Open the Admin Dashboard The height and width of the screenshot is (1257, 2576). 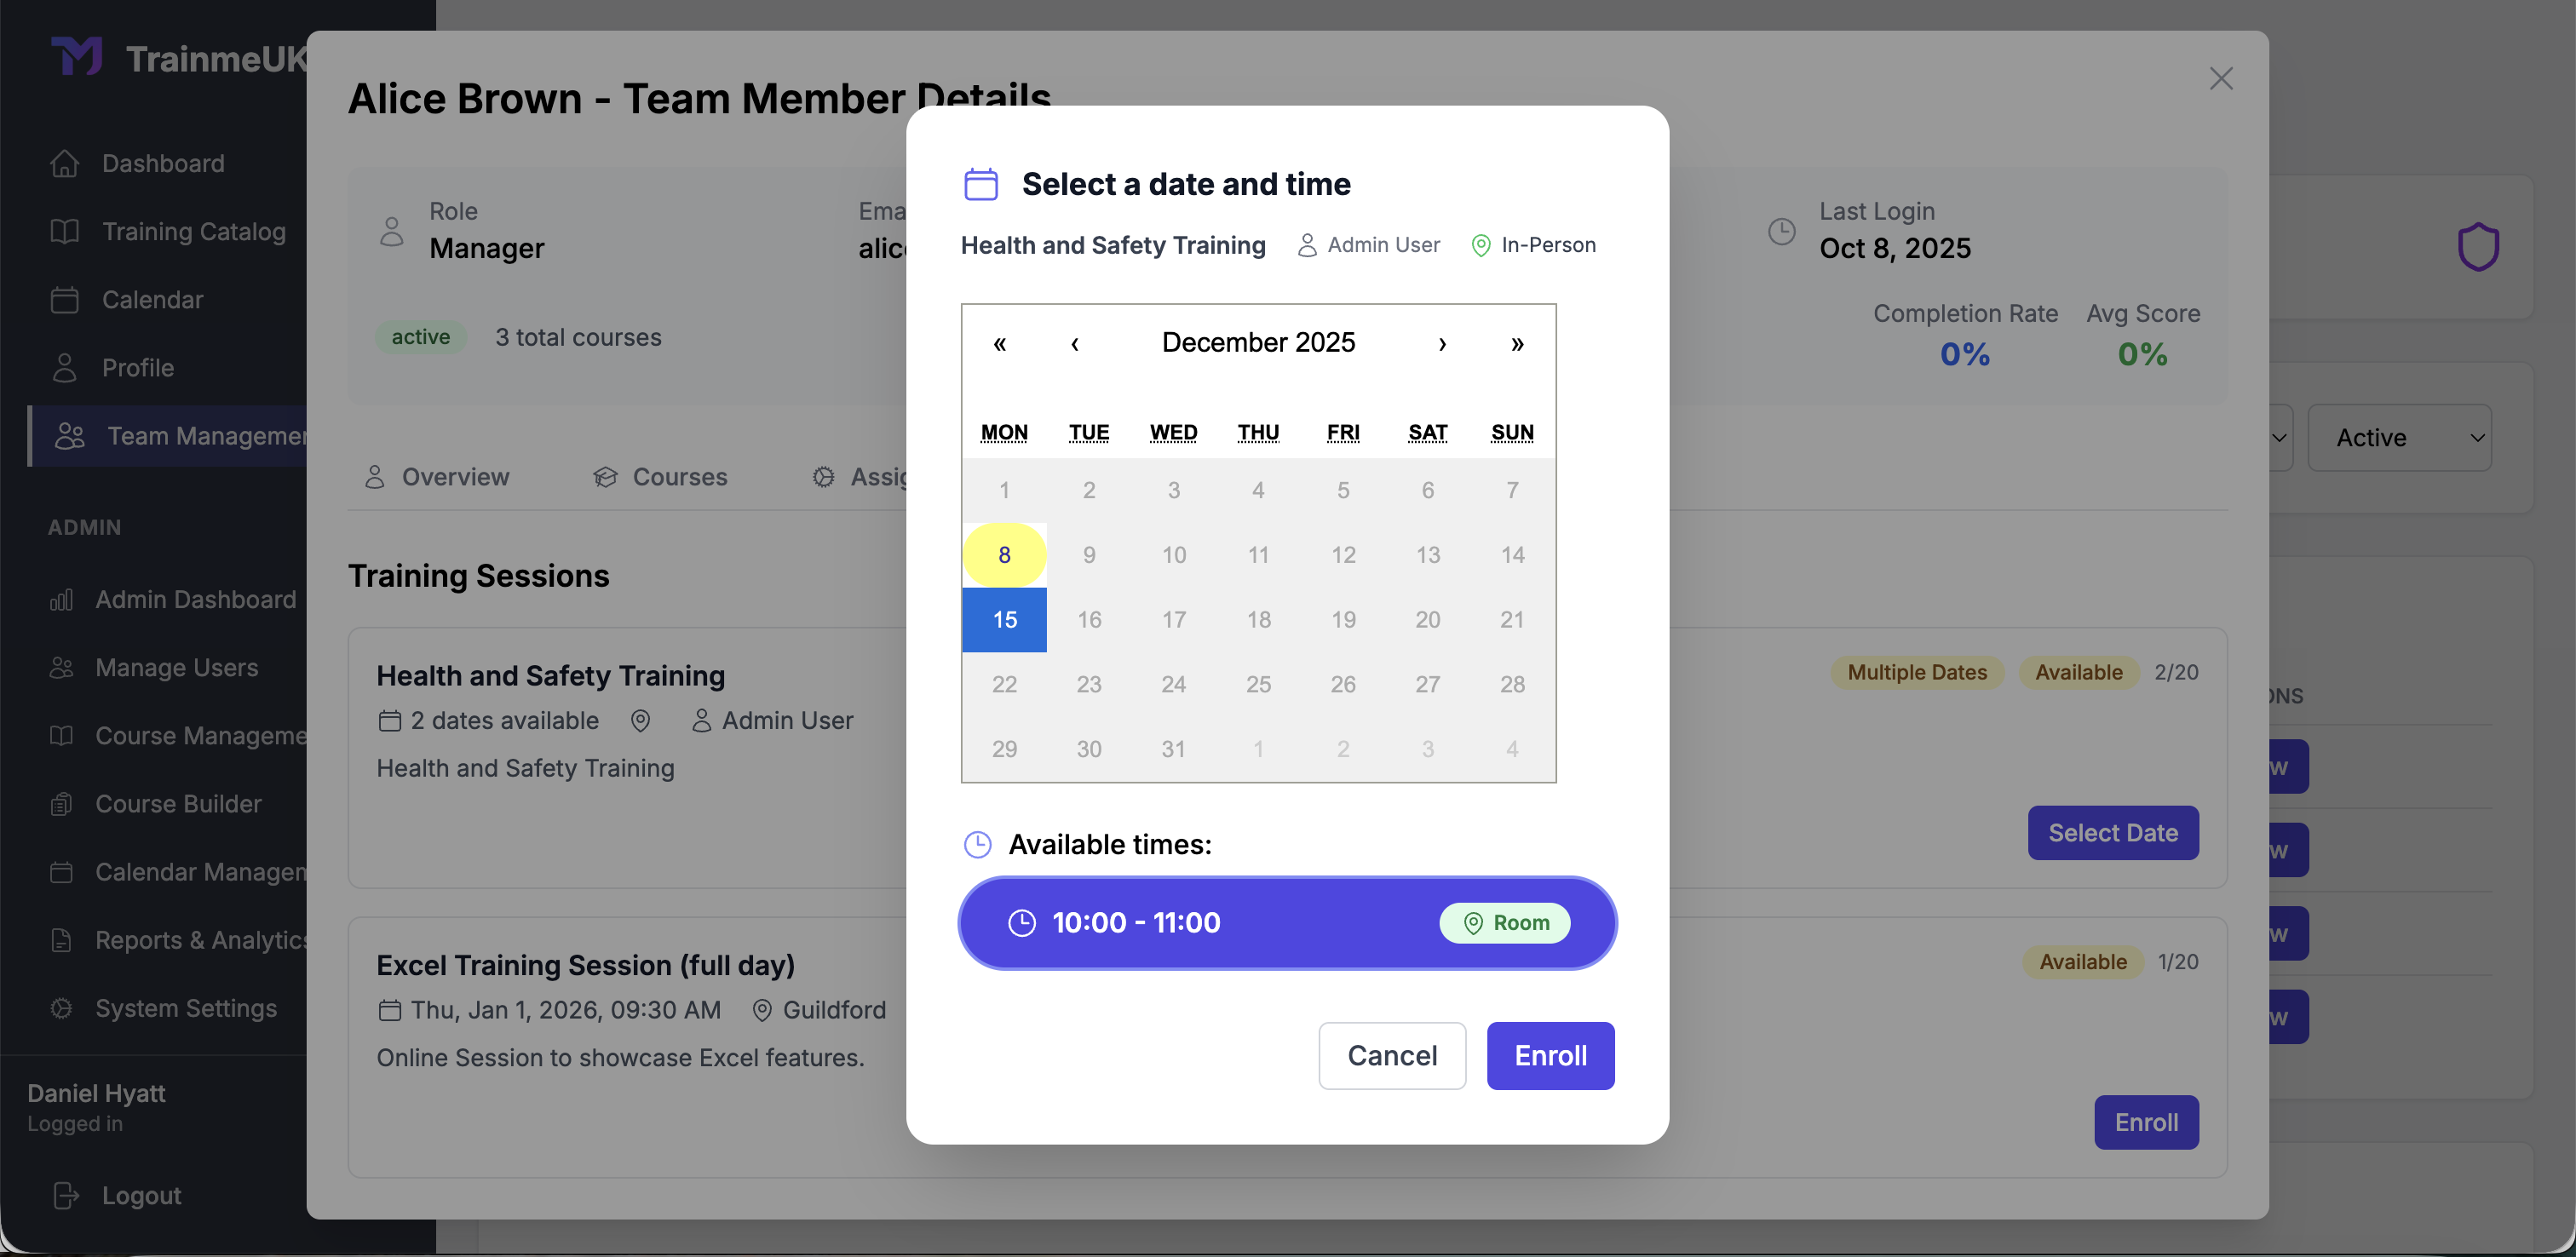pos(195,599)
